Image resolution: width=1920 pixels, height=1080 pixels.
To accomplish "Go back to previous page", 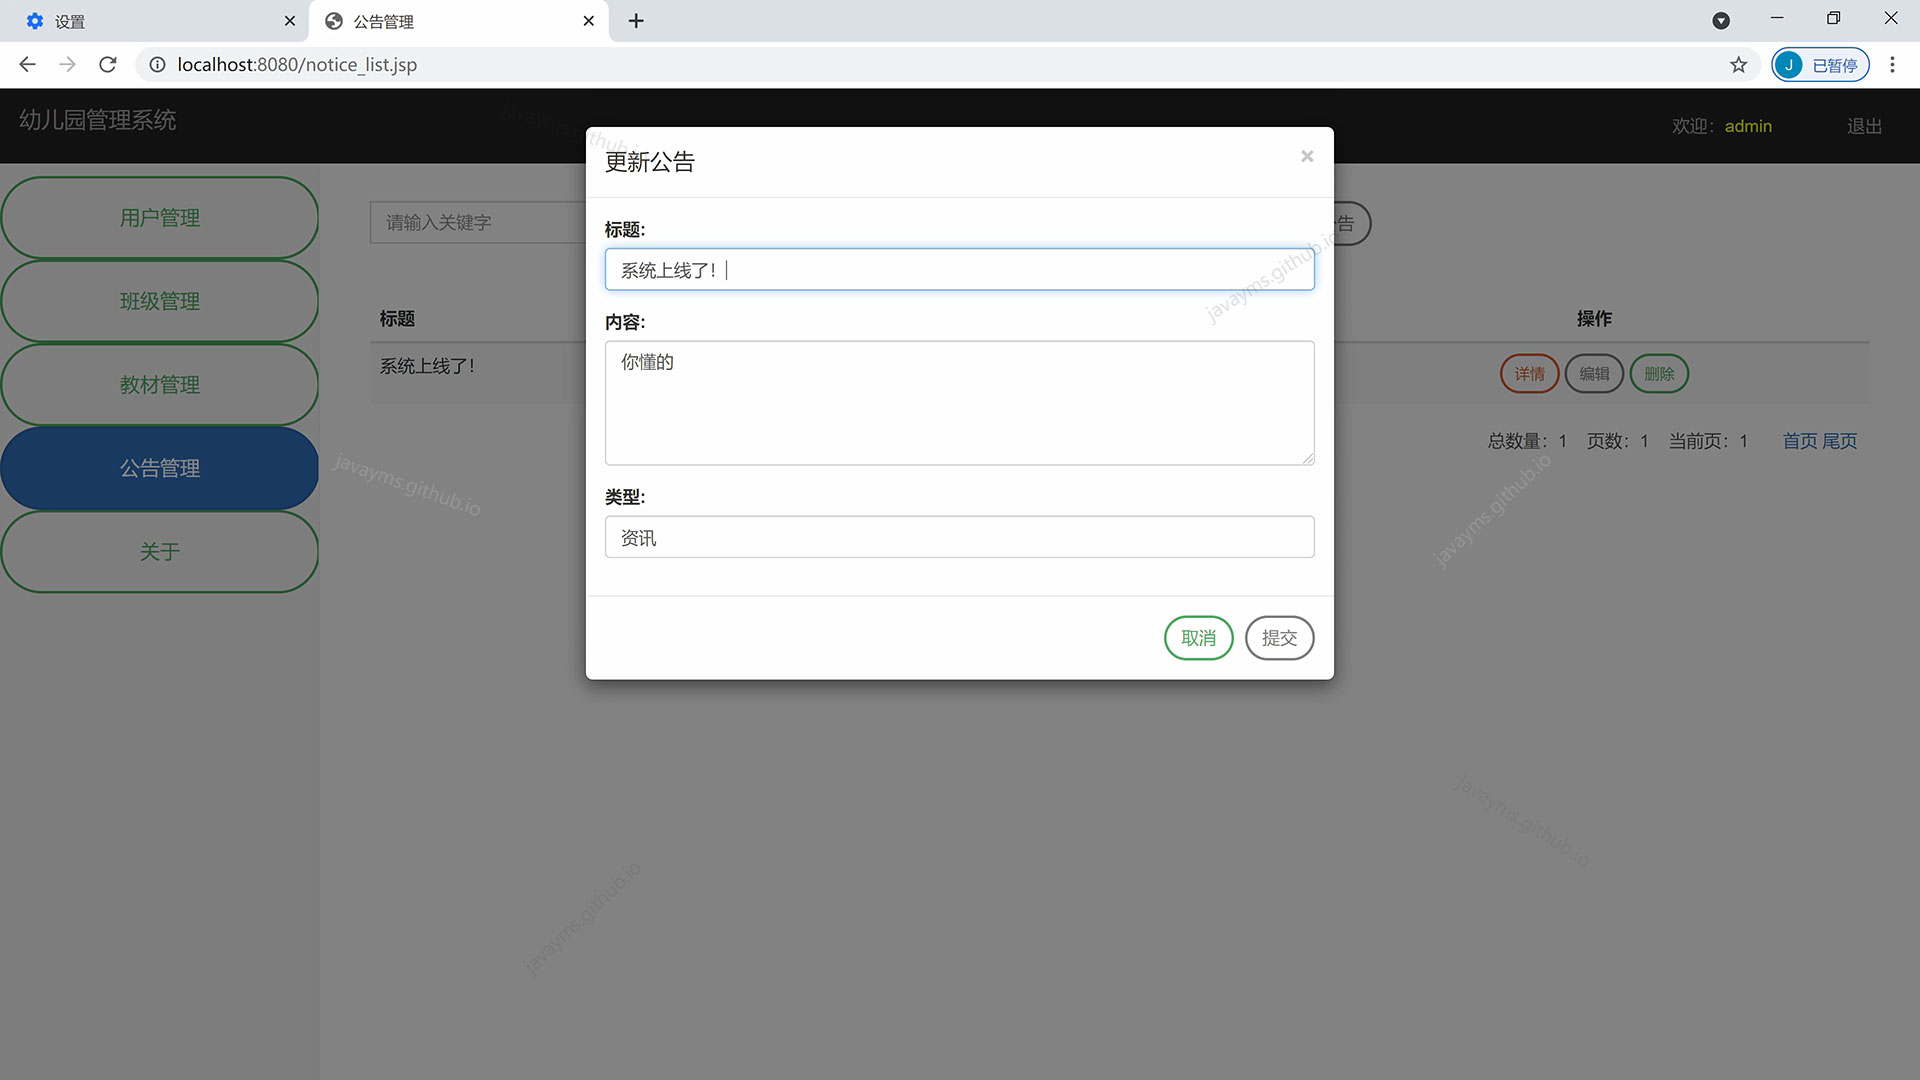I will pos(28,65).
